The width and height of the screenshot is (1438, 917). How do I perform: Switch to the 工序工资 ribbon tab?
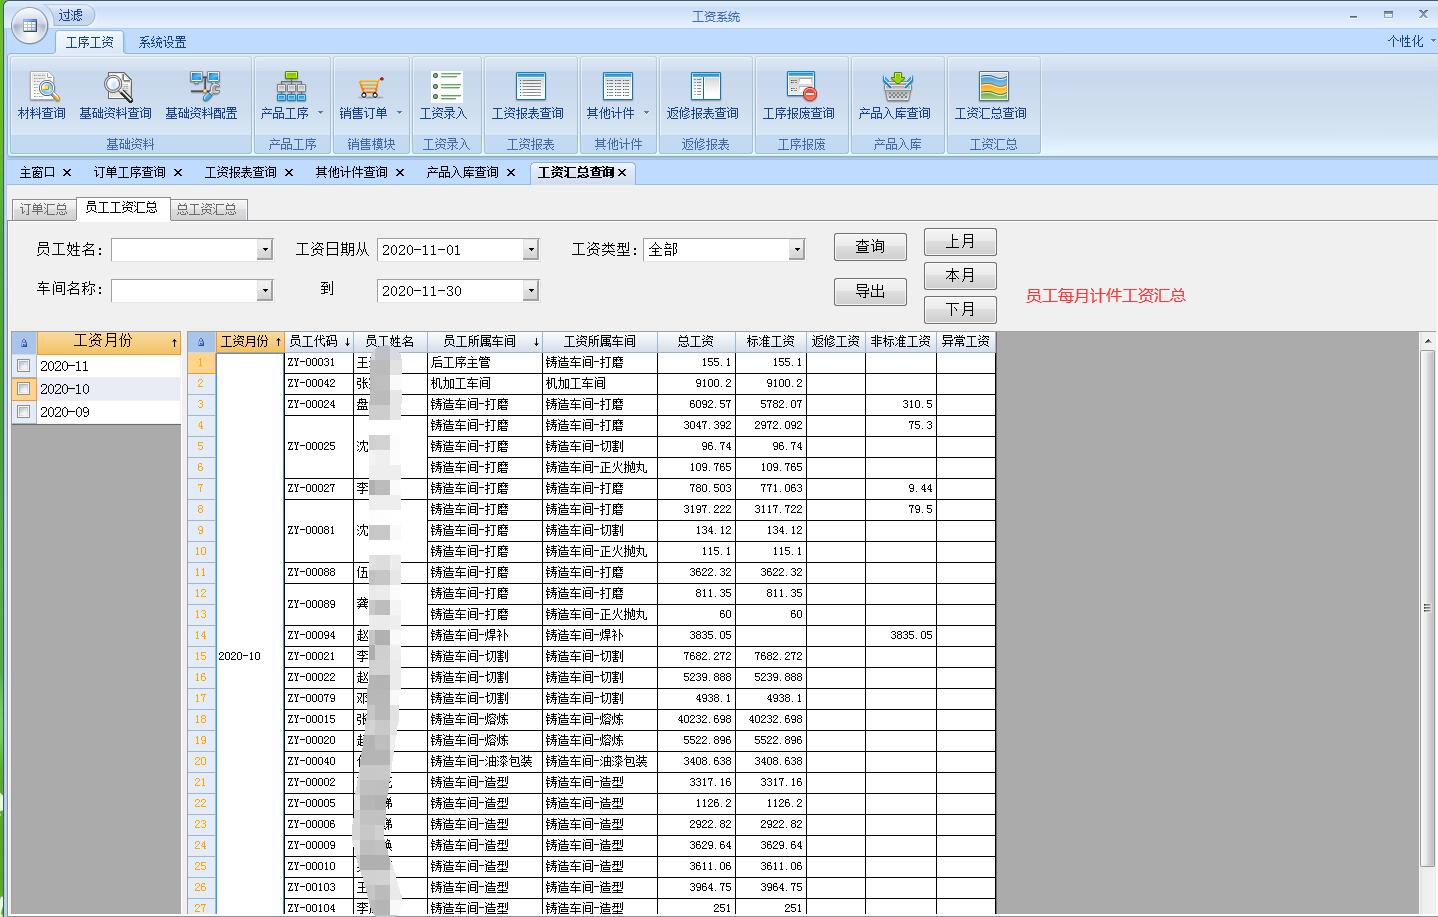(90, 42)
